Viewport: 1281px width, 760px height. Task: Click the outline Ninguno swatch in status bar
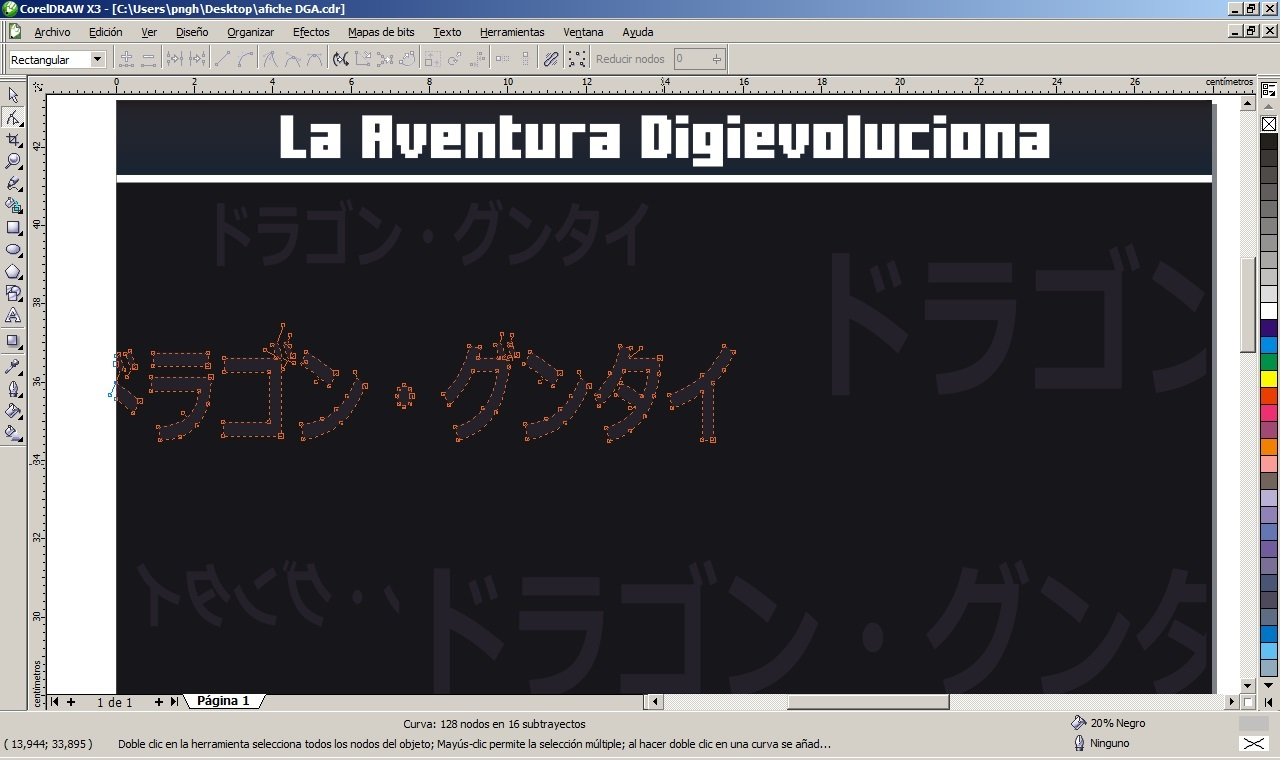tap(1253, 743)
